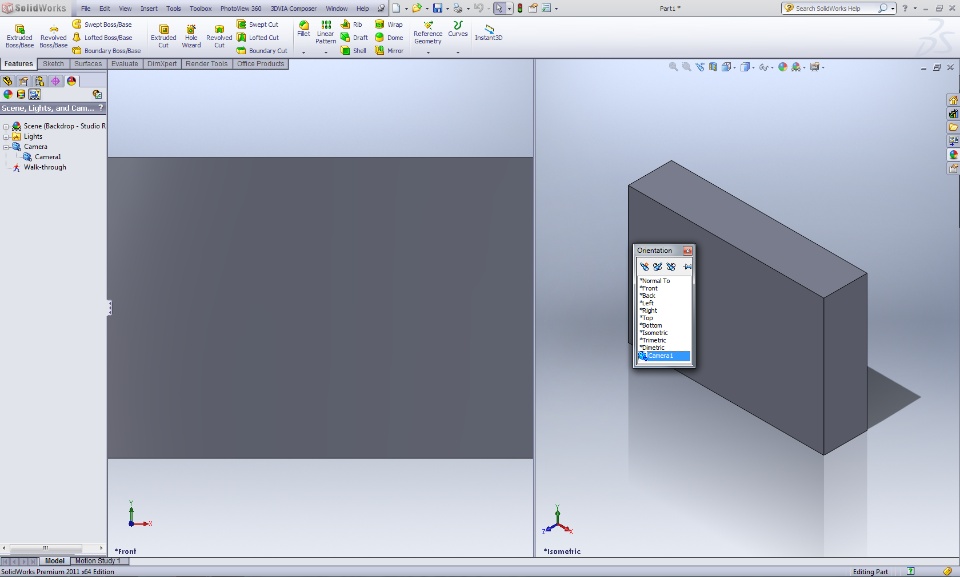Switch to the Office Products tab
The image size is (960, 577).
pyautogui.click(x=261, y=64)
